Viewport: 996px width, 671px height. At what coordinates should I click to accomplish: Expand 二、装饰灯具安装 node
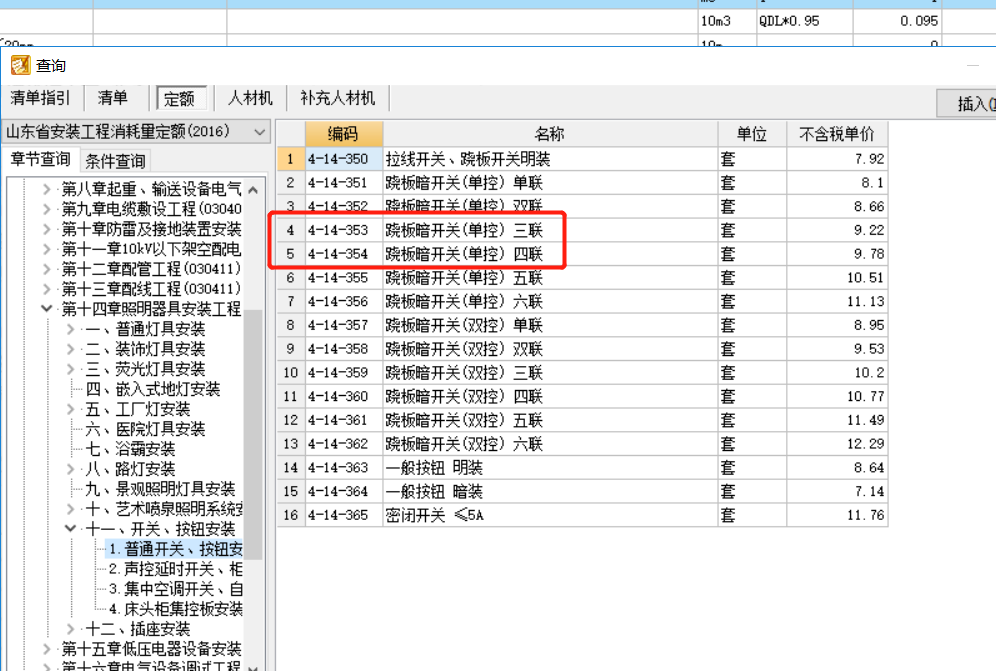point(71,349)
